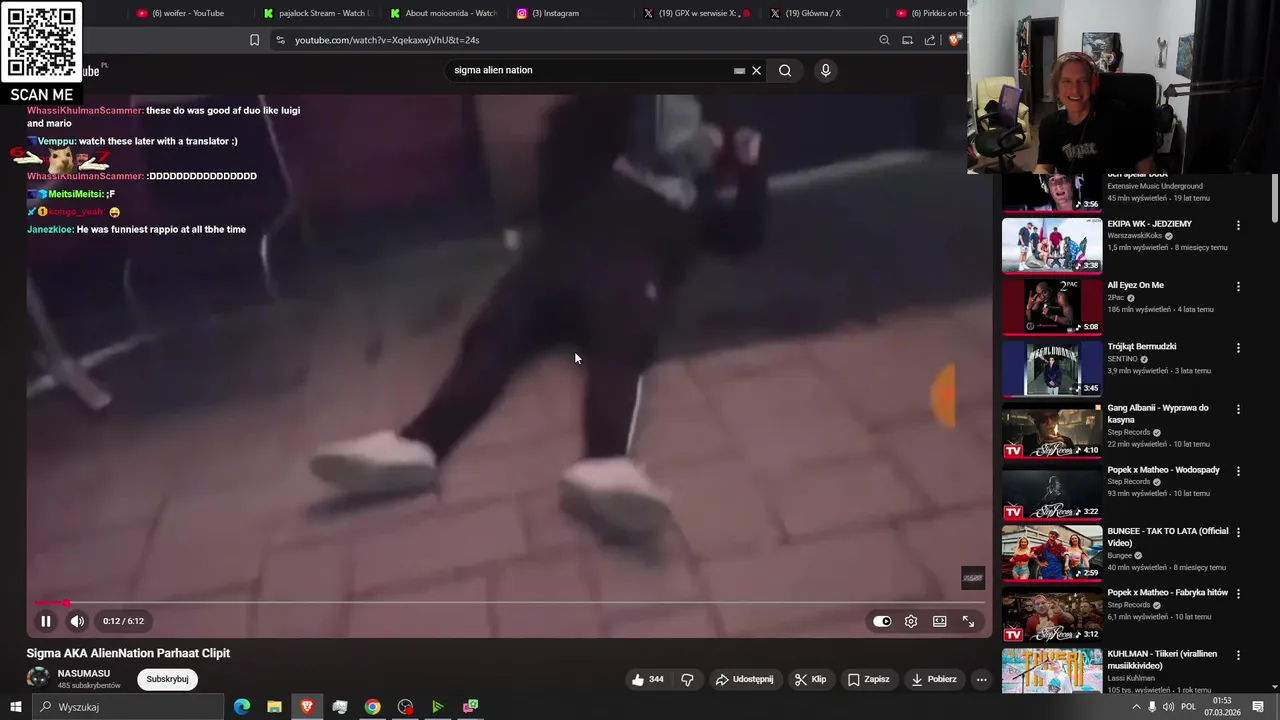Open the player settings gear
This screenshot has height=720, width=1280.
[x=911, y=621]
